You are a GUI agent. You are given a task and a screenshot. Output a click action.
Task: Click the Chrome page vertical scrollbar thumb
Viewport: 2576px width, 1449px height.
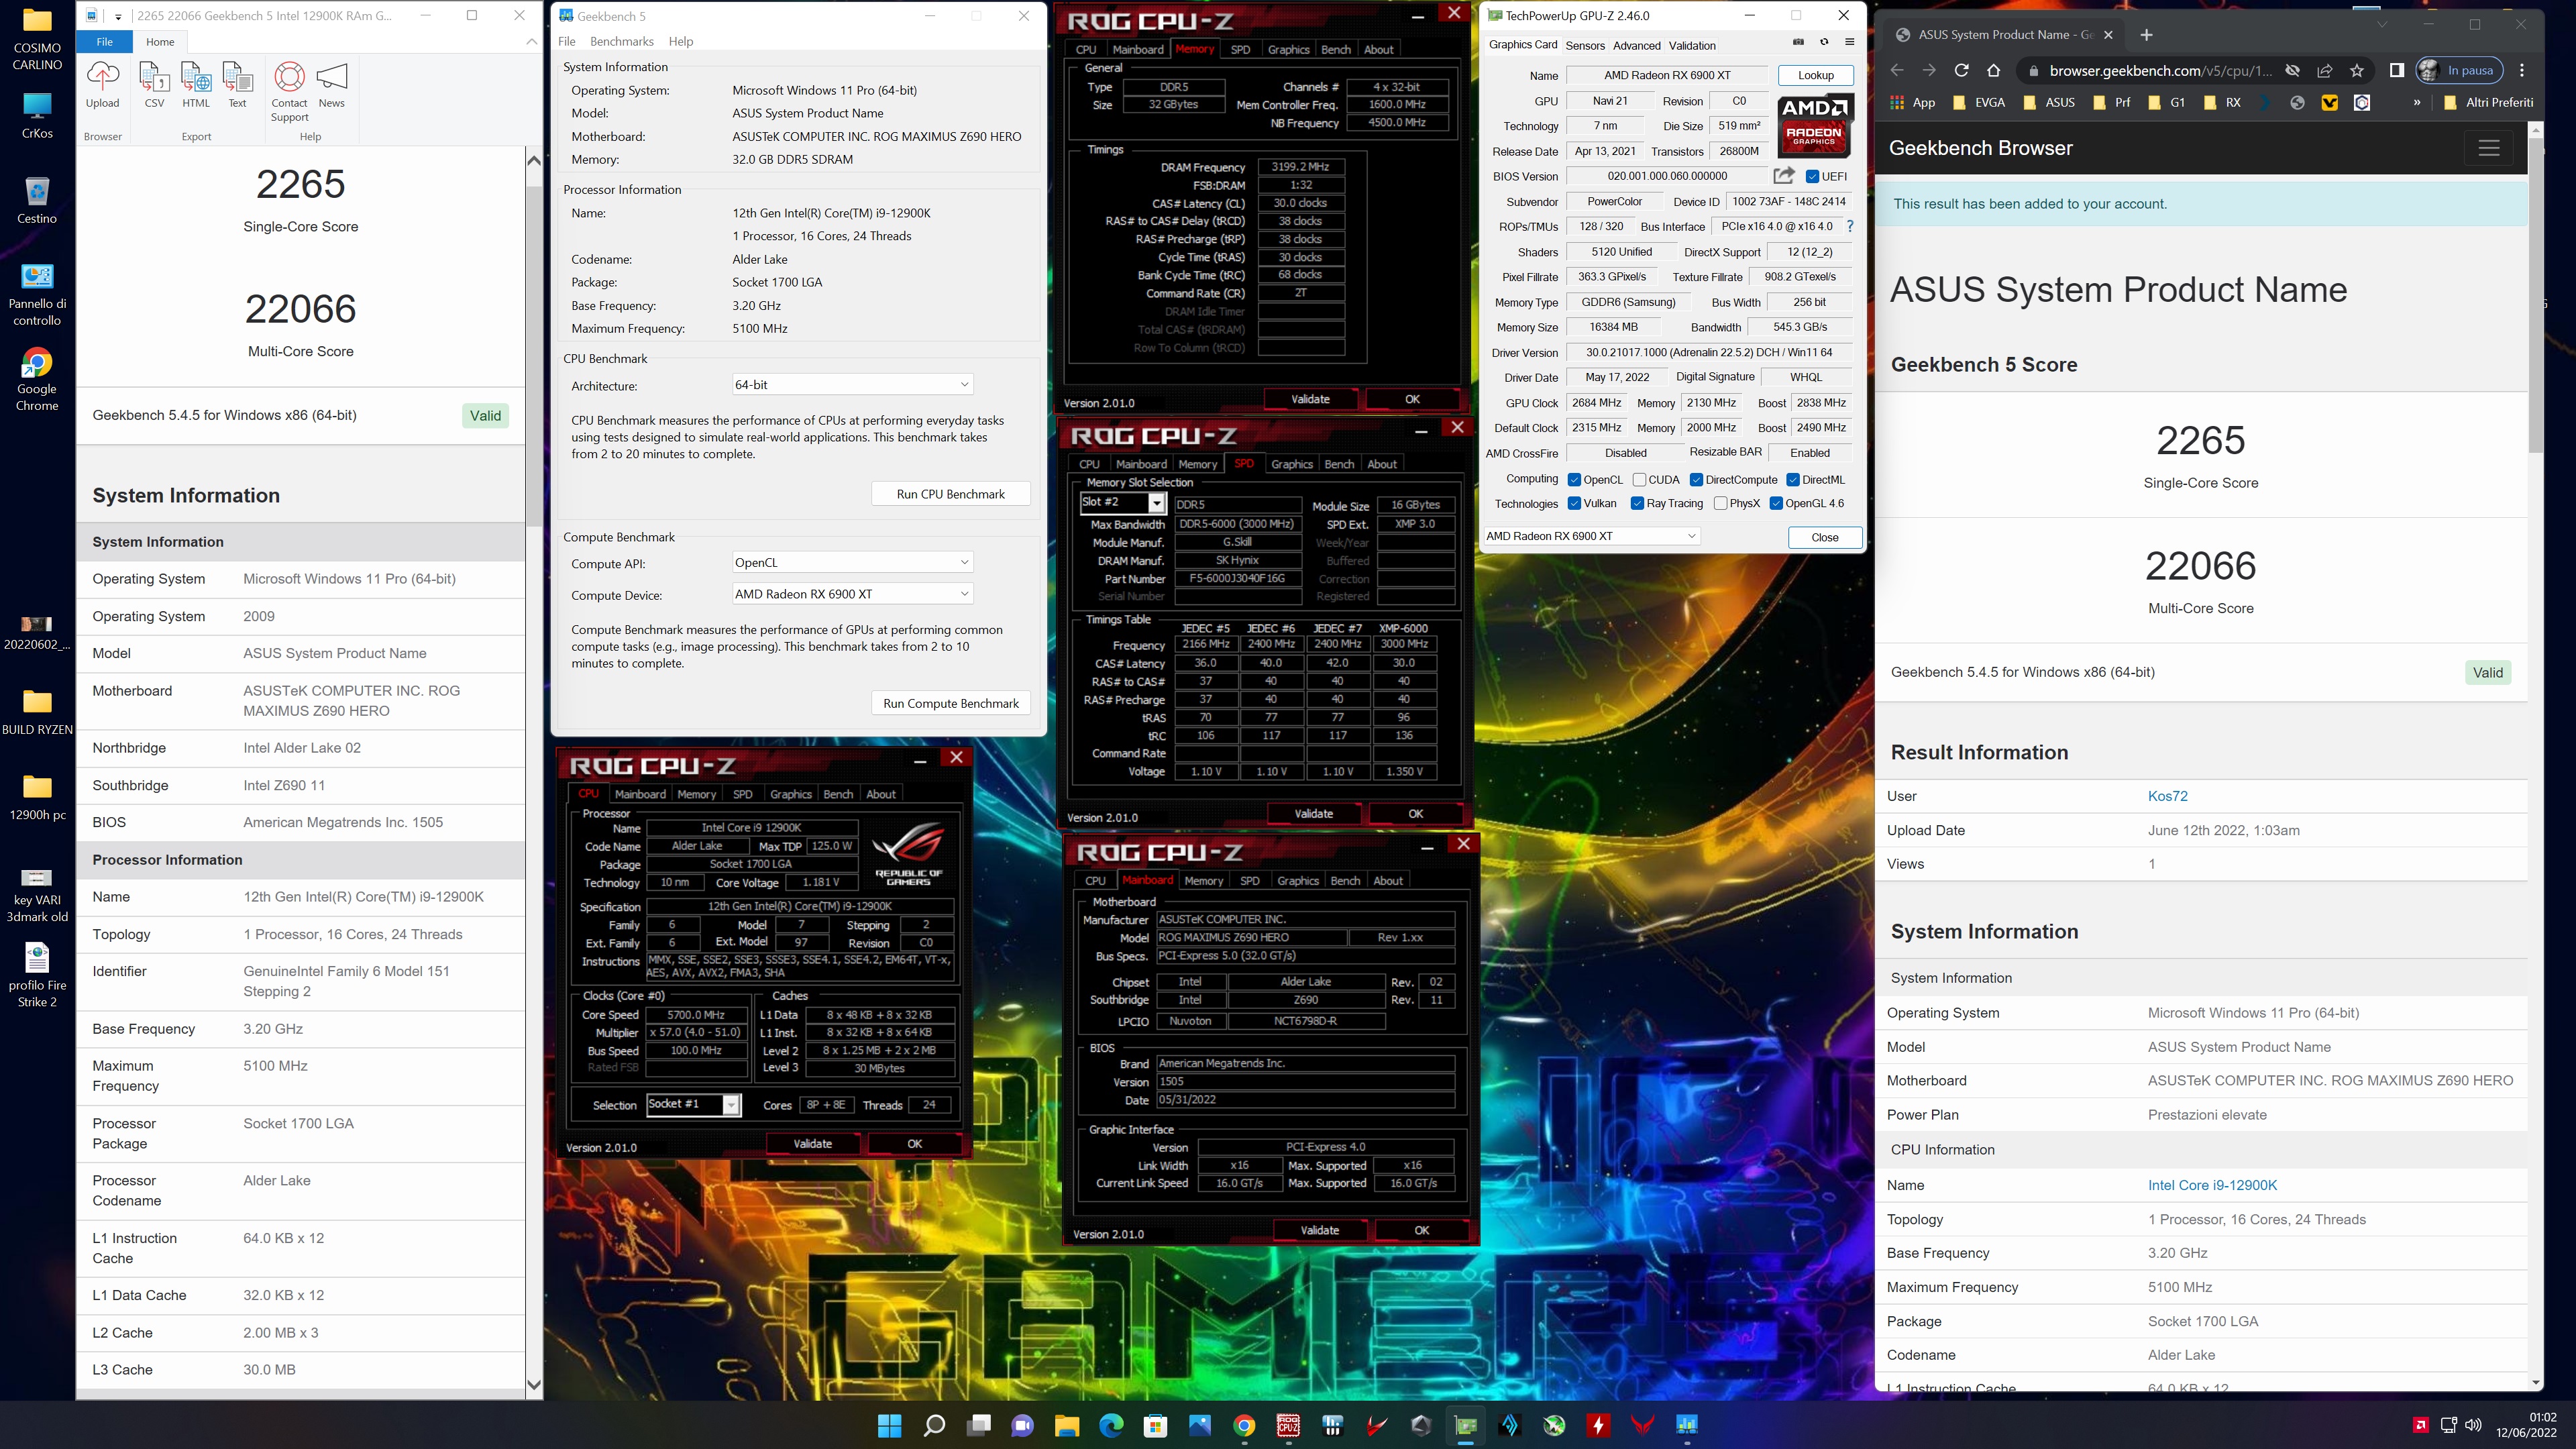tap(2535, 295)
